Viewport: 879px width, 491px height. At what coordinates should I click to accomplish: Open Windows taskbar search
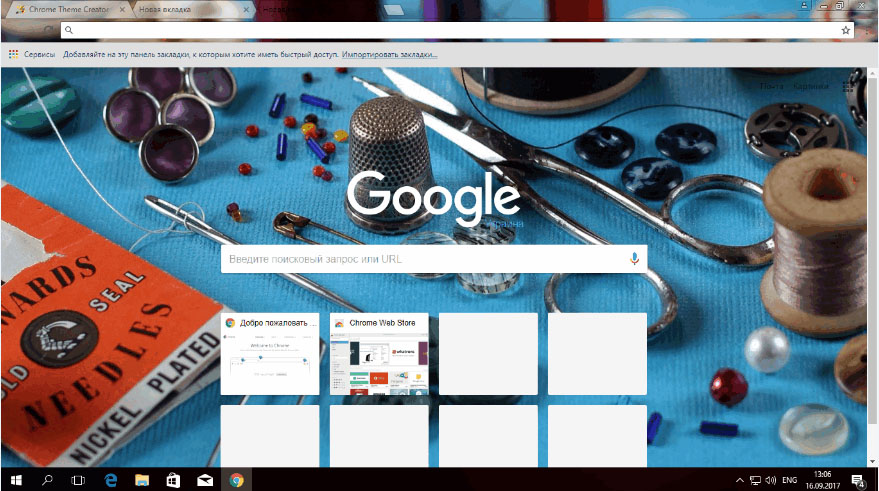click(47, 480)
